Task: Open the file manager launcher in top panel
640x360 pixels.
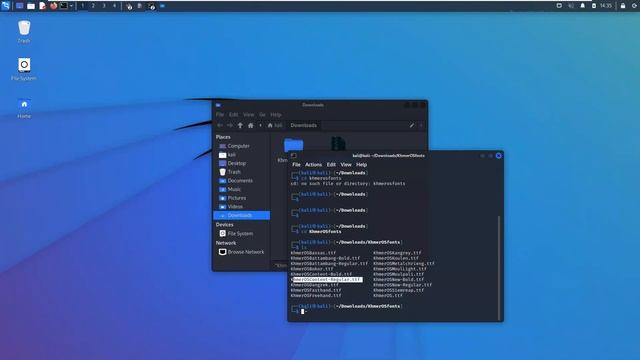Action: click(31, 6)
